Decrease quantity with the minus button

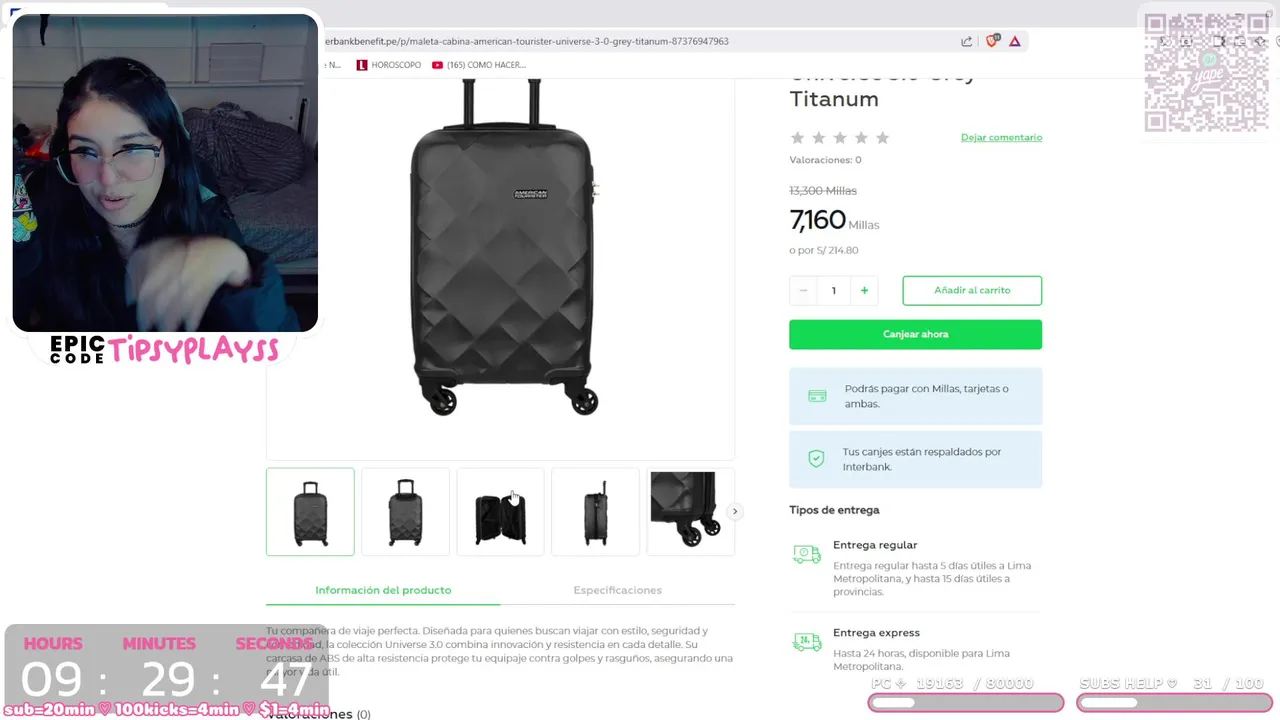(x=803, y=290)
